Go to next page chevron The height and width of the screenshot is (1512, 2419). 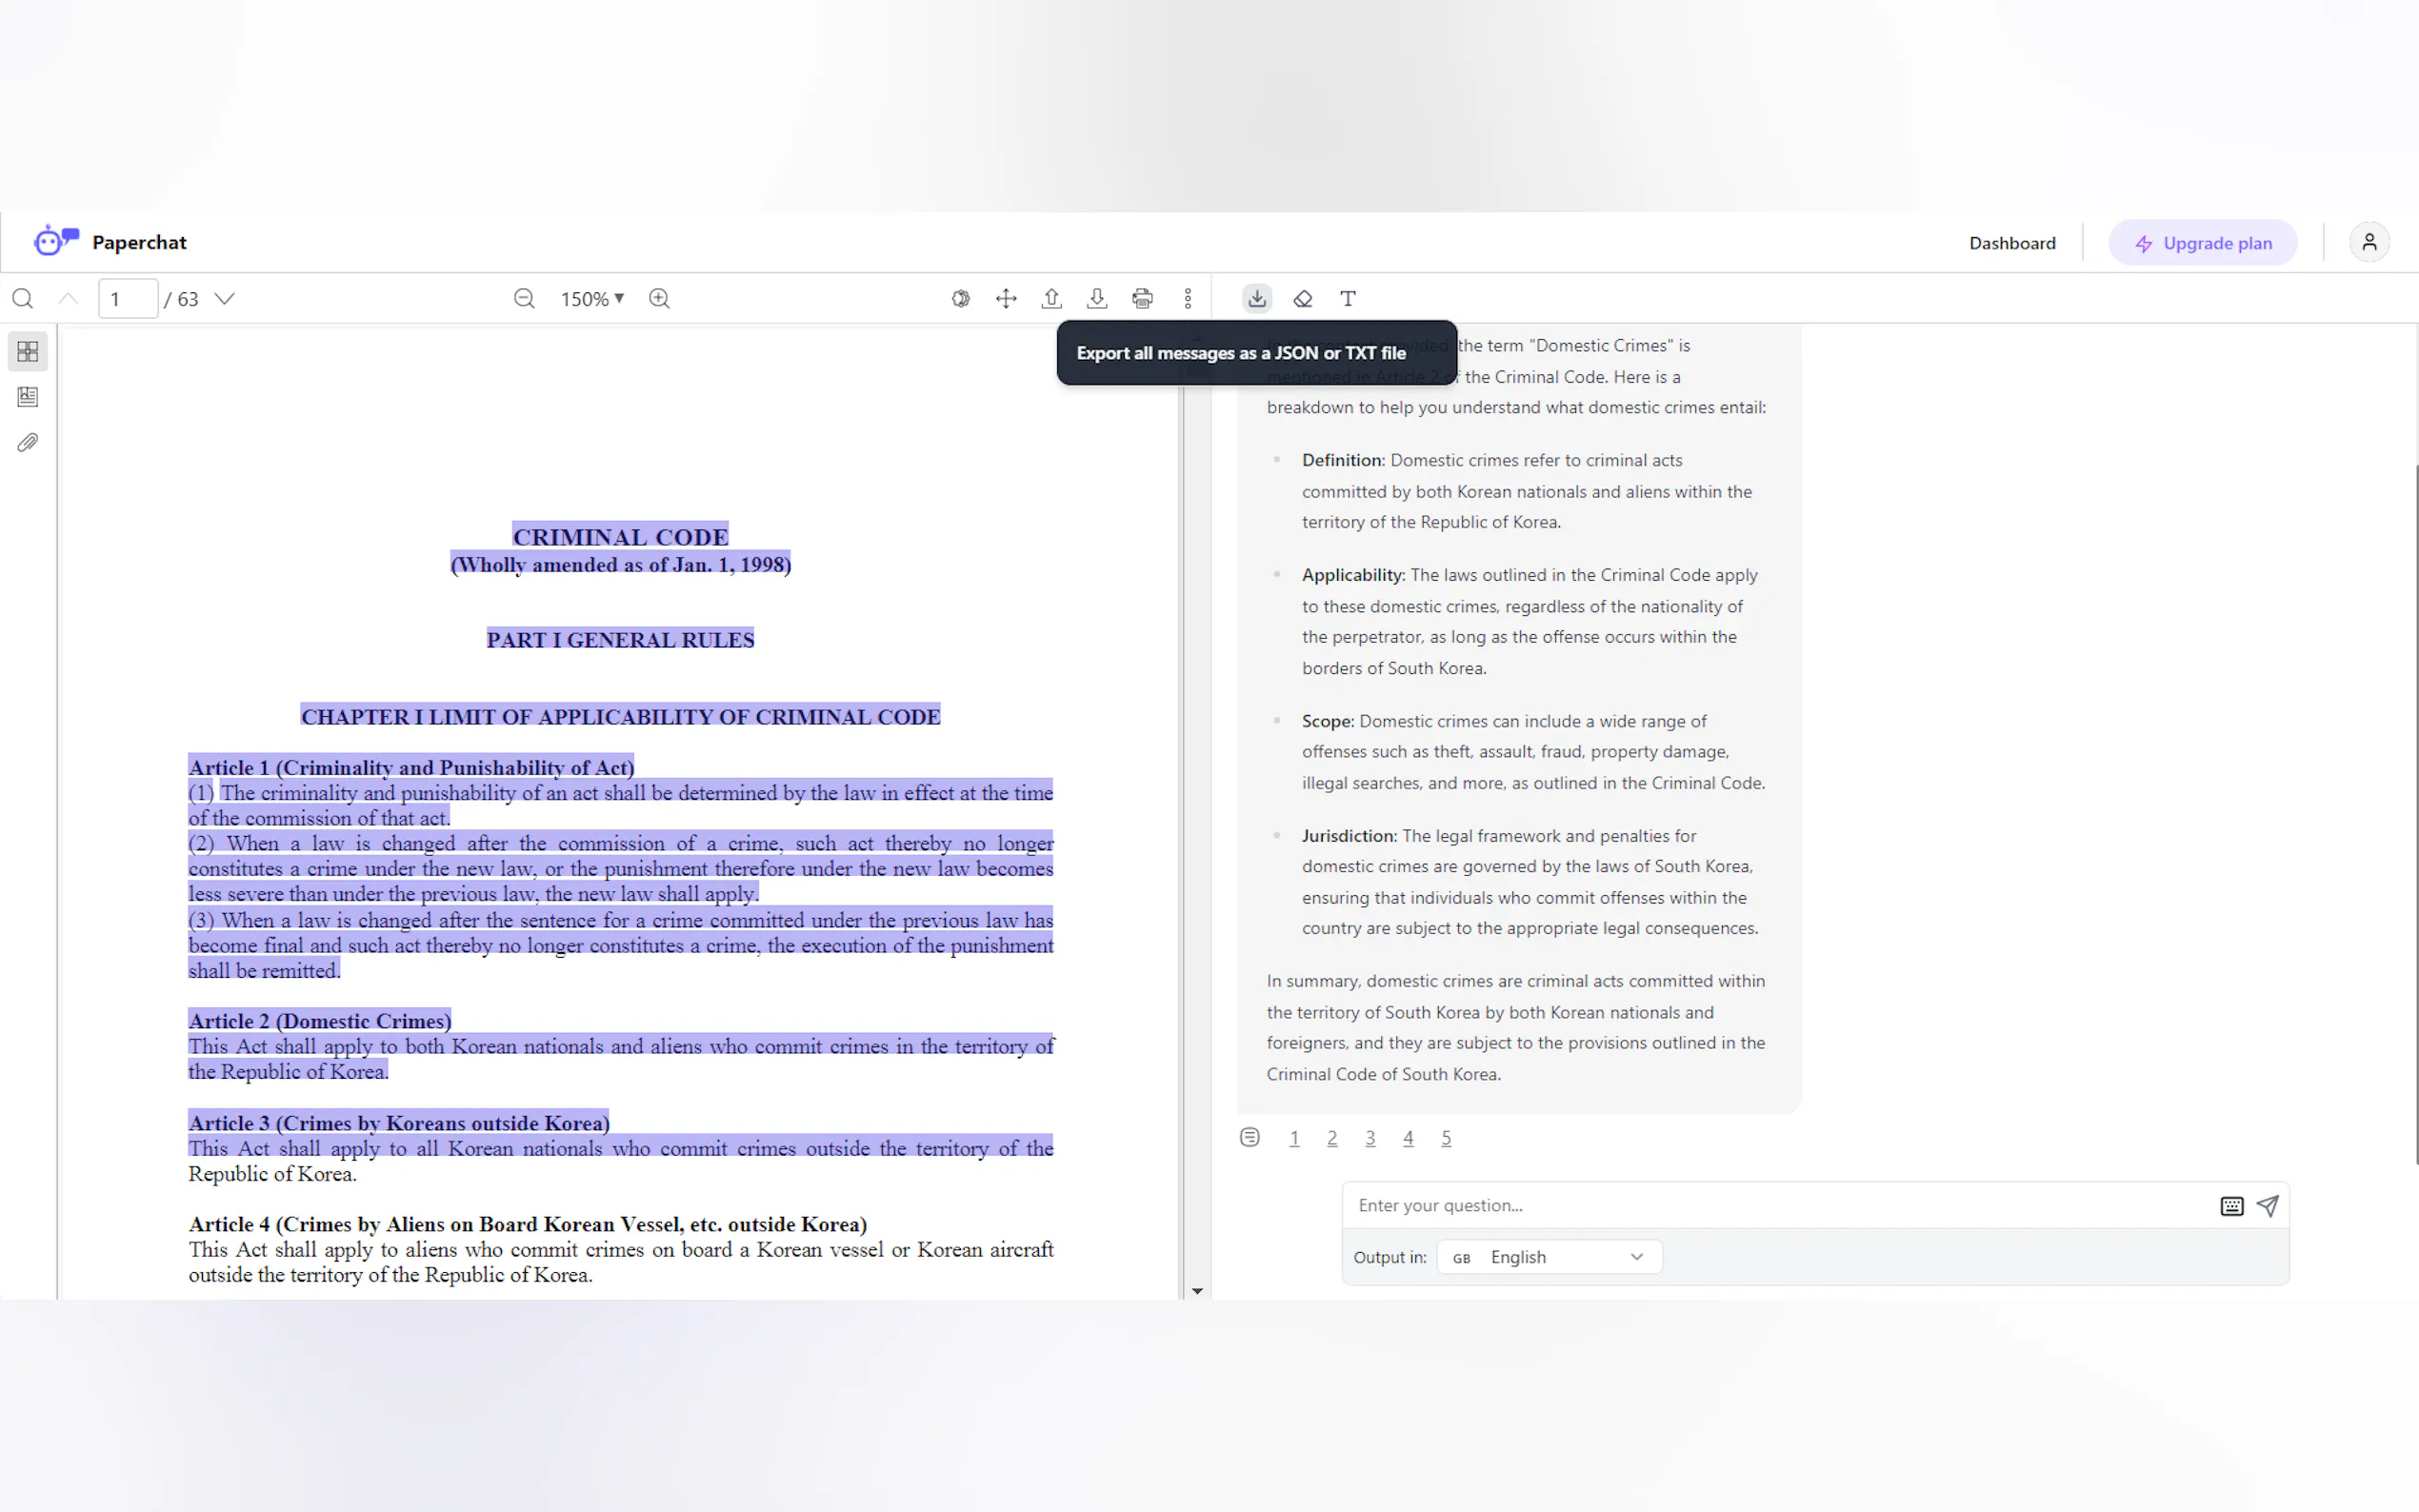coord(225,298)
